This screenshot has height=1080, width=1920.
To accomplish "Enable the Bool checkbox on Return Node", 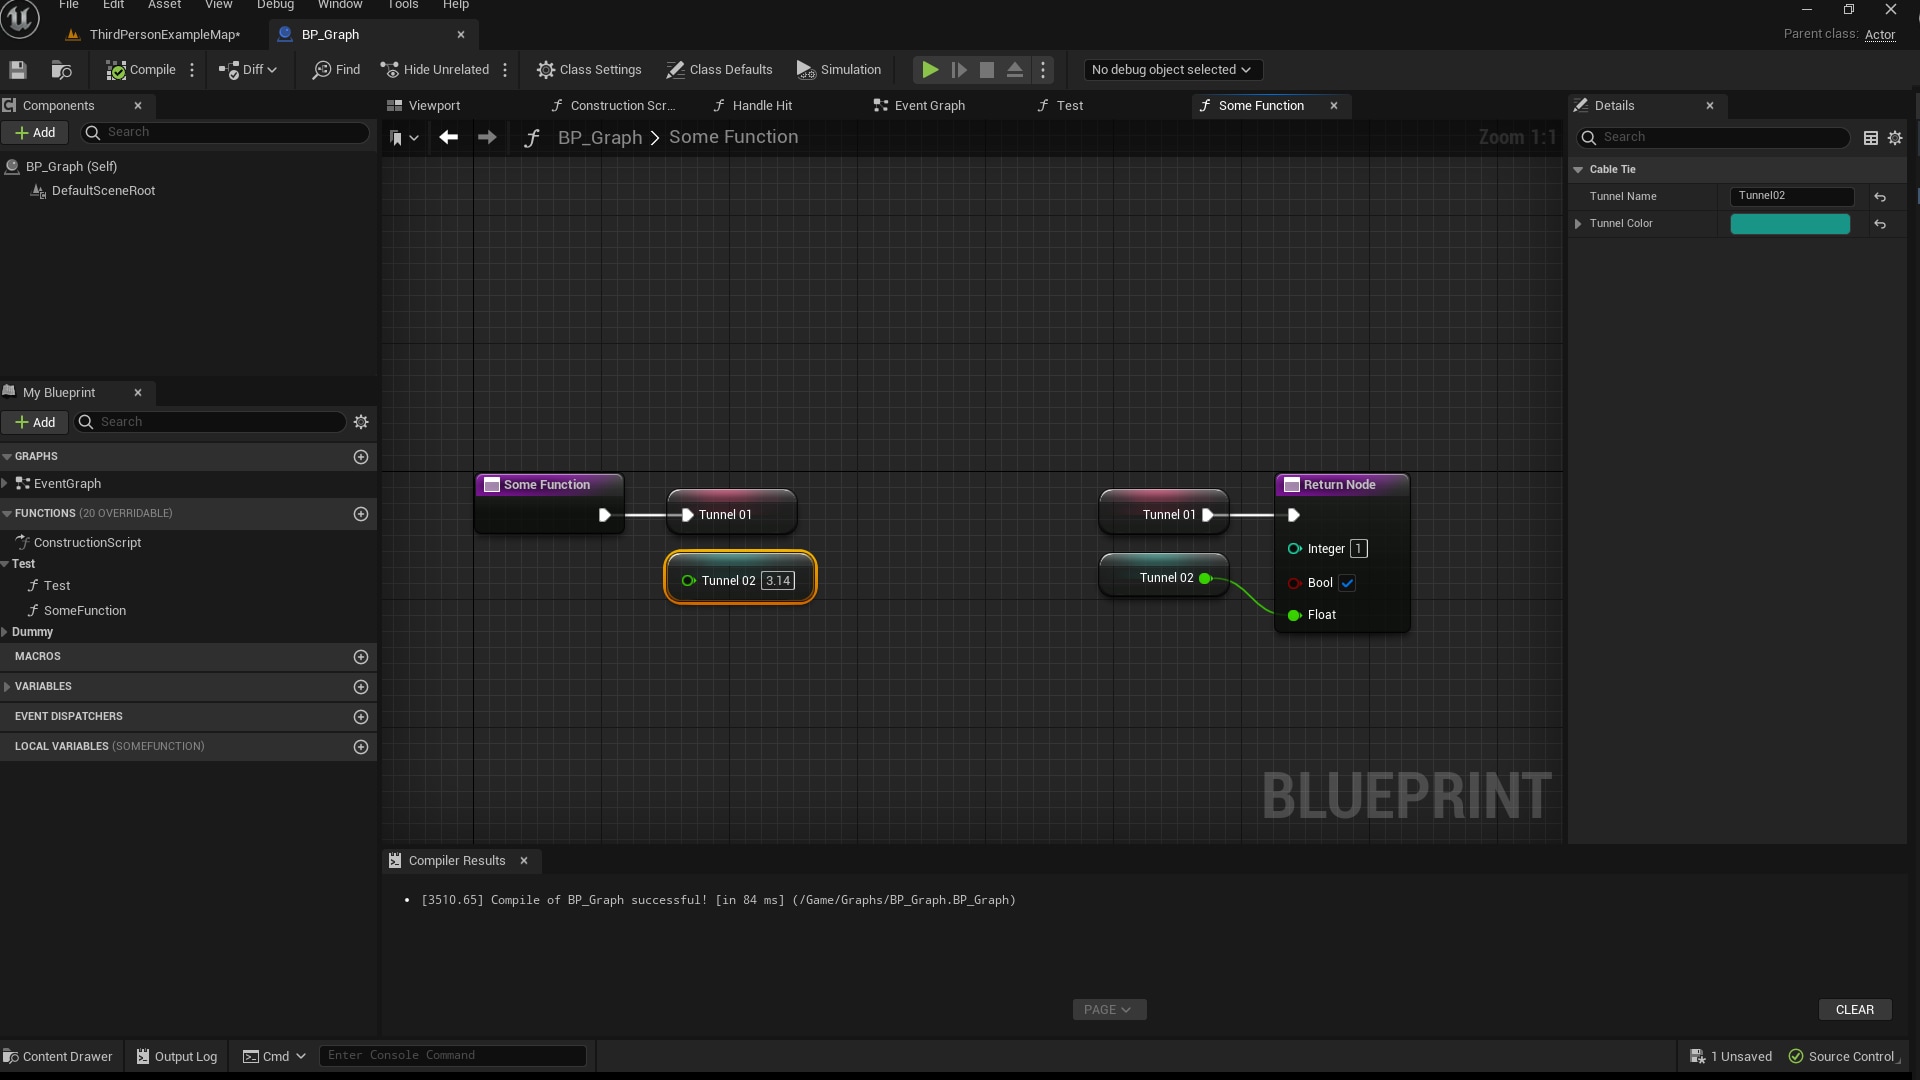I will click(x=1348, y=583).
